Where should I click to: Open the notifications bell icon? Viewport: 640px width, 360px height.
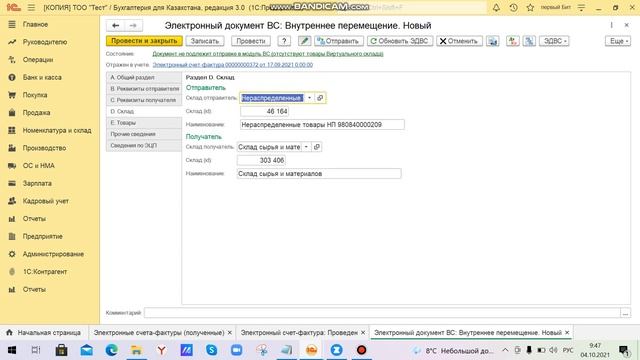click(x=496, y=7)
